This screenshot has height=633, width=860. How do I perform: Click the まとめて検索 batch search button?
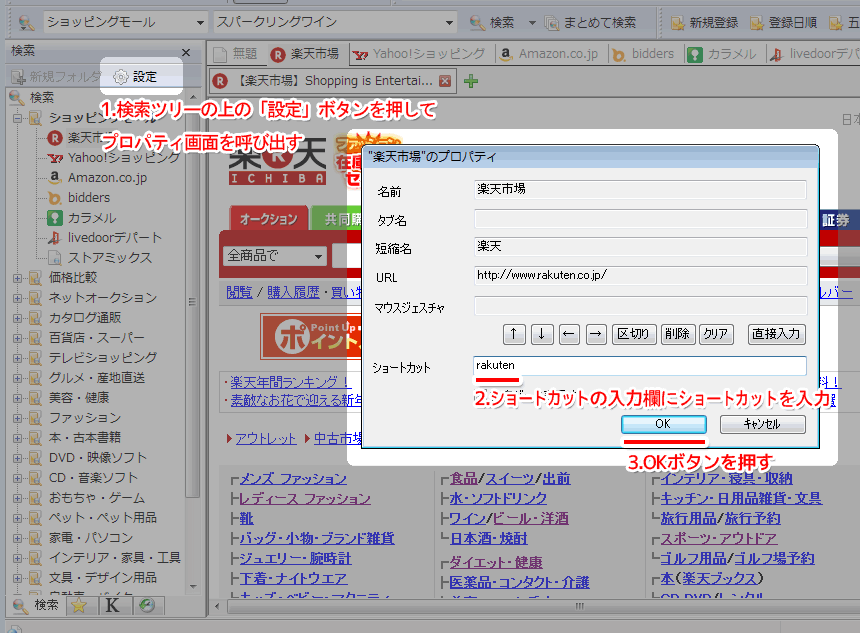point(591,22)
